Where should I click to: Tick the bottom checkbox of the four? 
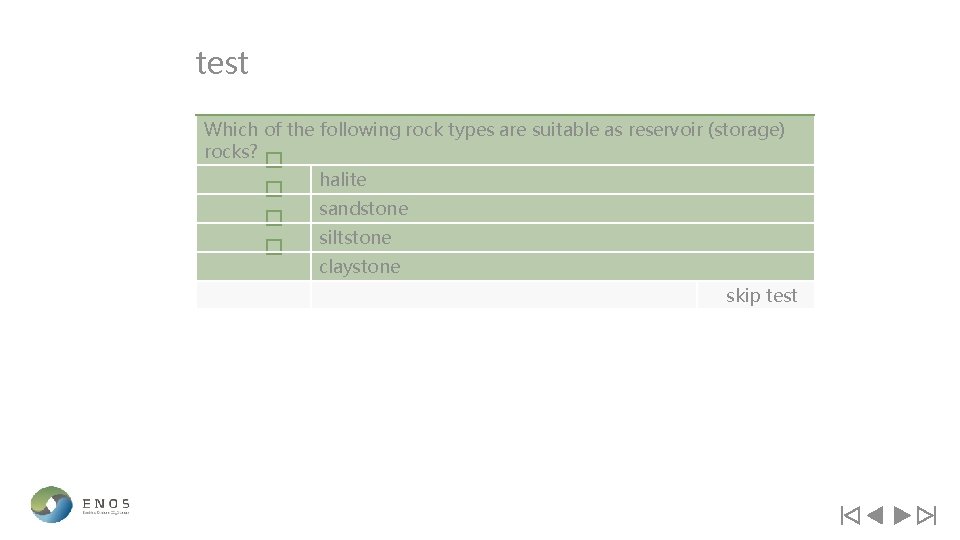point(274,247)
